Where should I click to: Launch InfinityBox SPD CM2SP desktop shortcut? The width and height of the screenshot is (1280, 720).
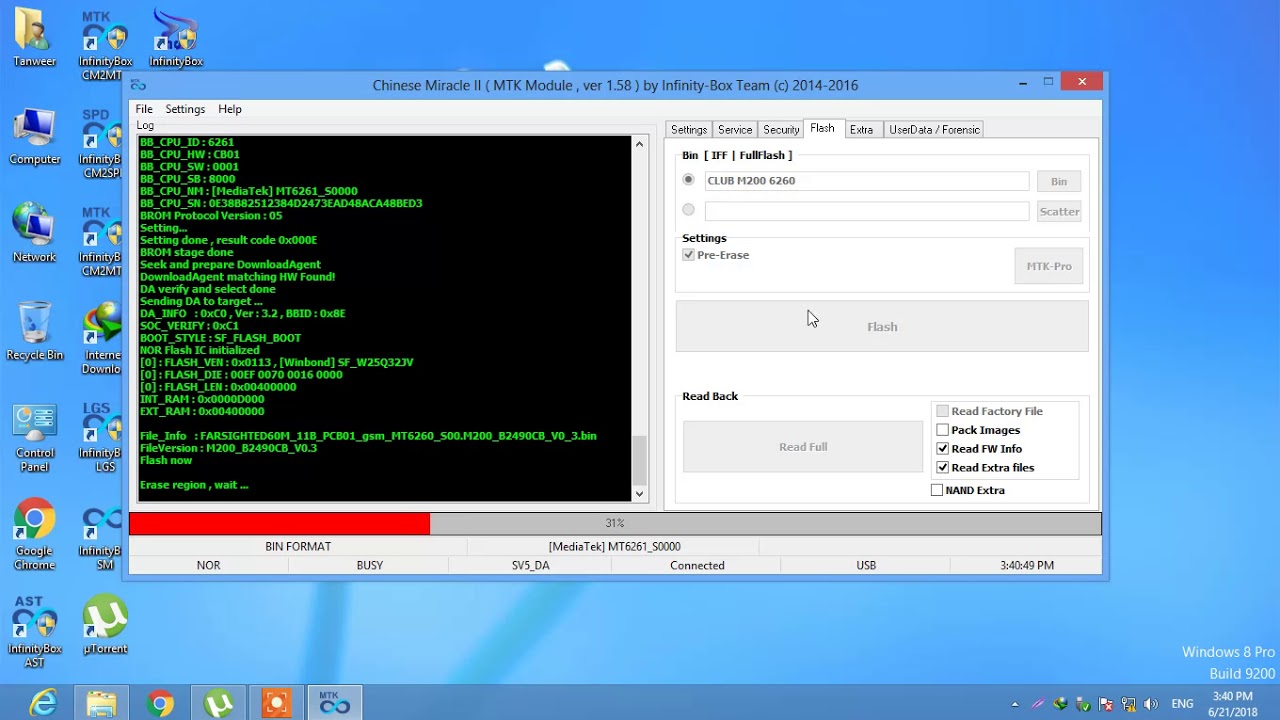(x=101, y=145)
